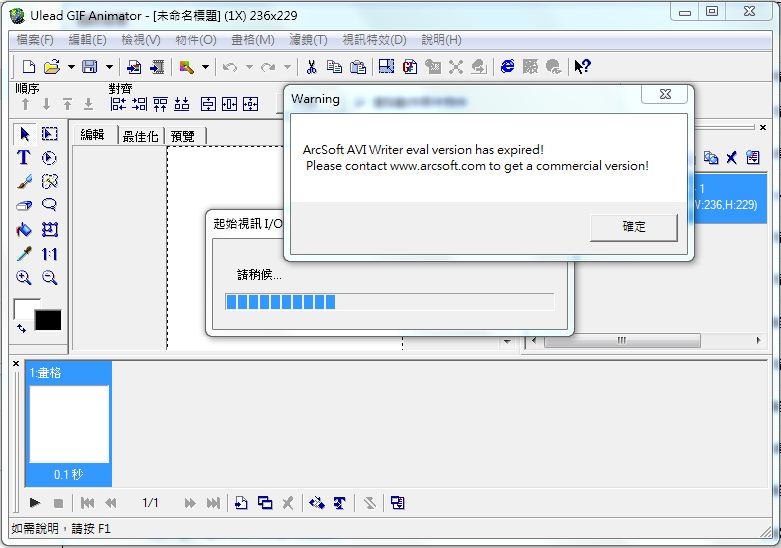Screen dimensions: 781x548
Task: Click the Internet Explorer preview icon
Action: tap(508, 66)
